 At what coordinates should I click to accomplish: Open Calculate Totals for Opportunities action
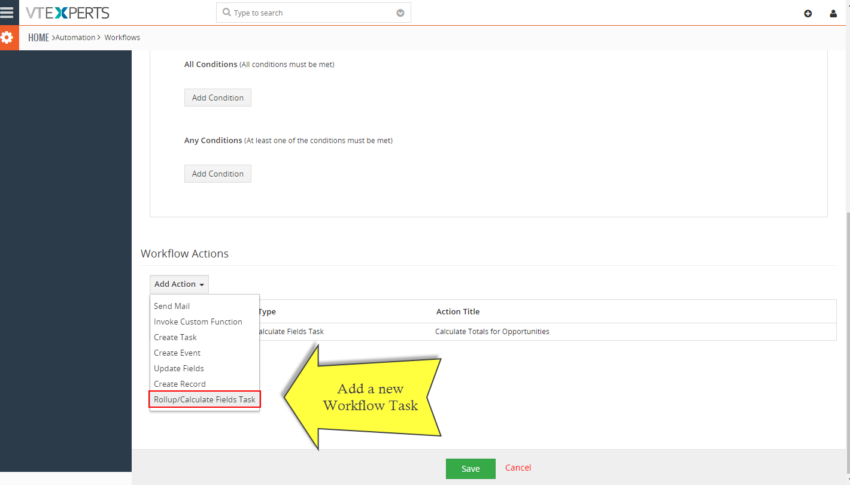pyautogui.click(x=492, y=331)
